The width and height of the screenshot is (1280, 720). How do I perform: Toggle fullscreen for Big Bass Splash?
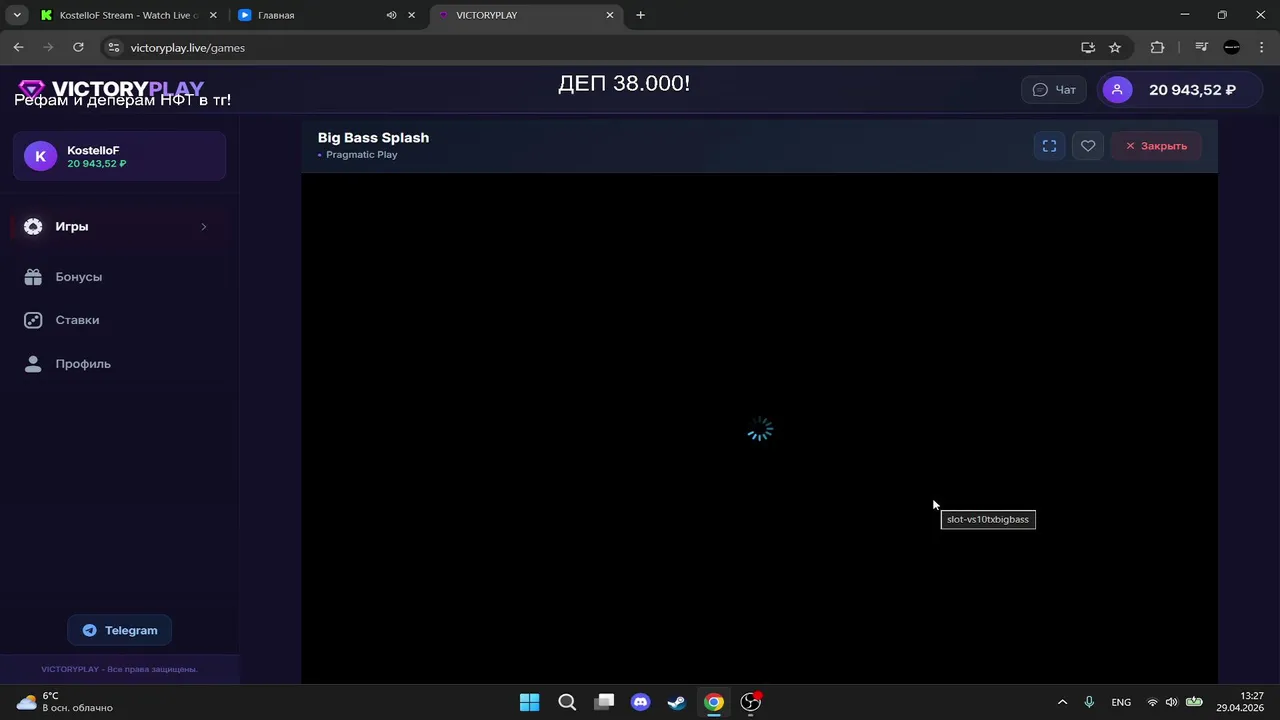click(1049, 146)
